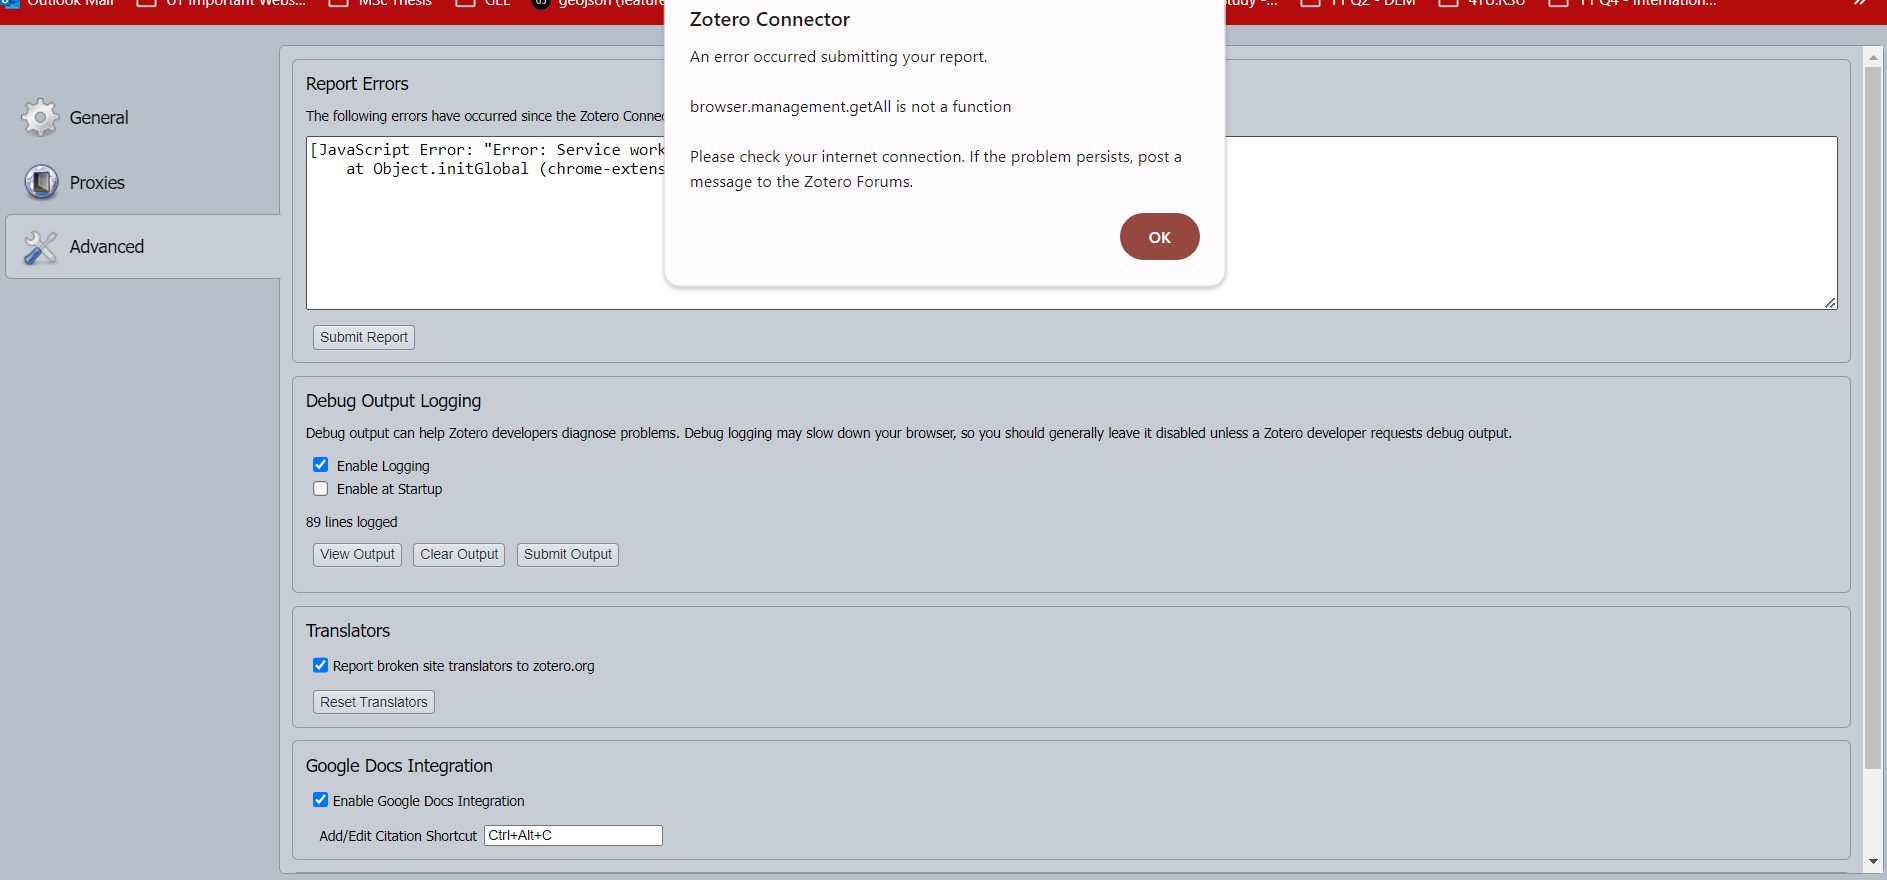Check the Enable at Startup checkbox
The height and width of the screenshot is (880, 1887).
click(x=320, y=489)
